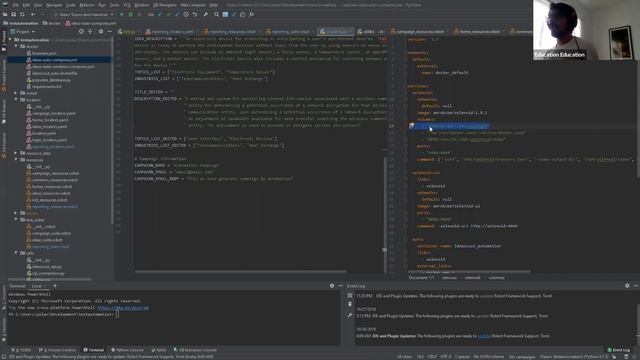Click update link in latest Event Log entry
The height and width of the screenshot is (360, 640).
coord(484,336)
